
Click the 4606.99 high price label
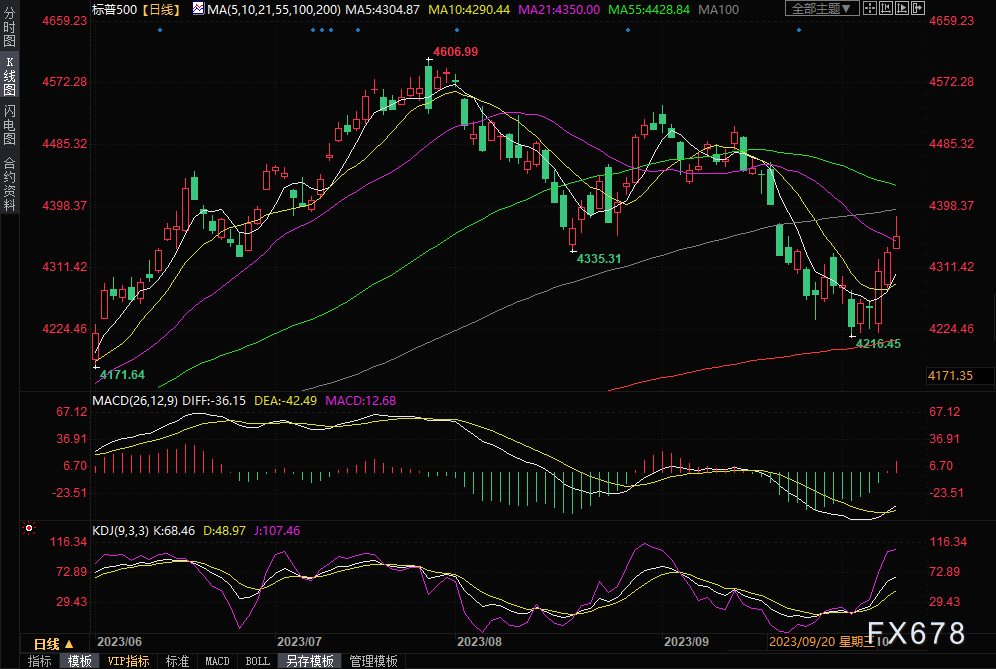[x=455, y=51]
